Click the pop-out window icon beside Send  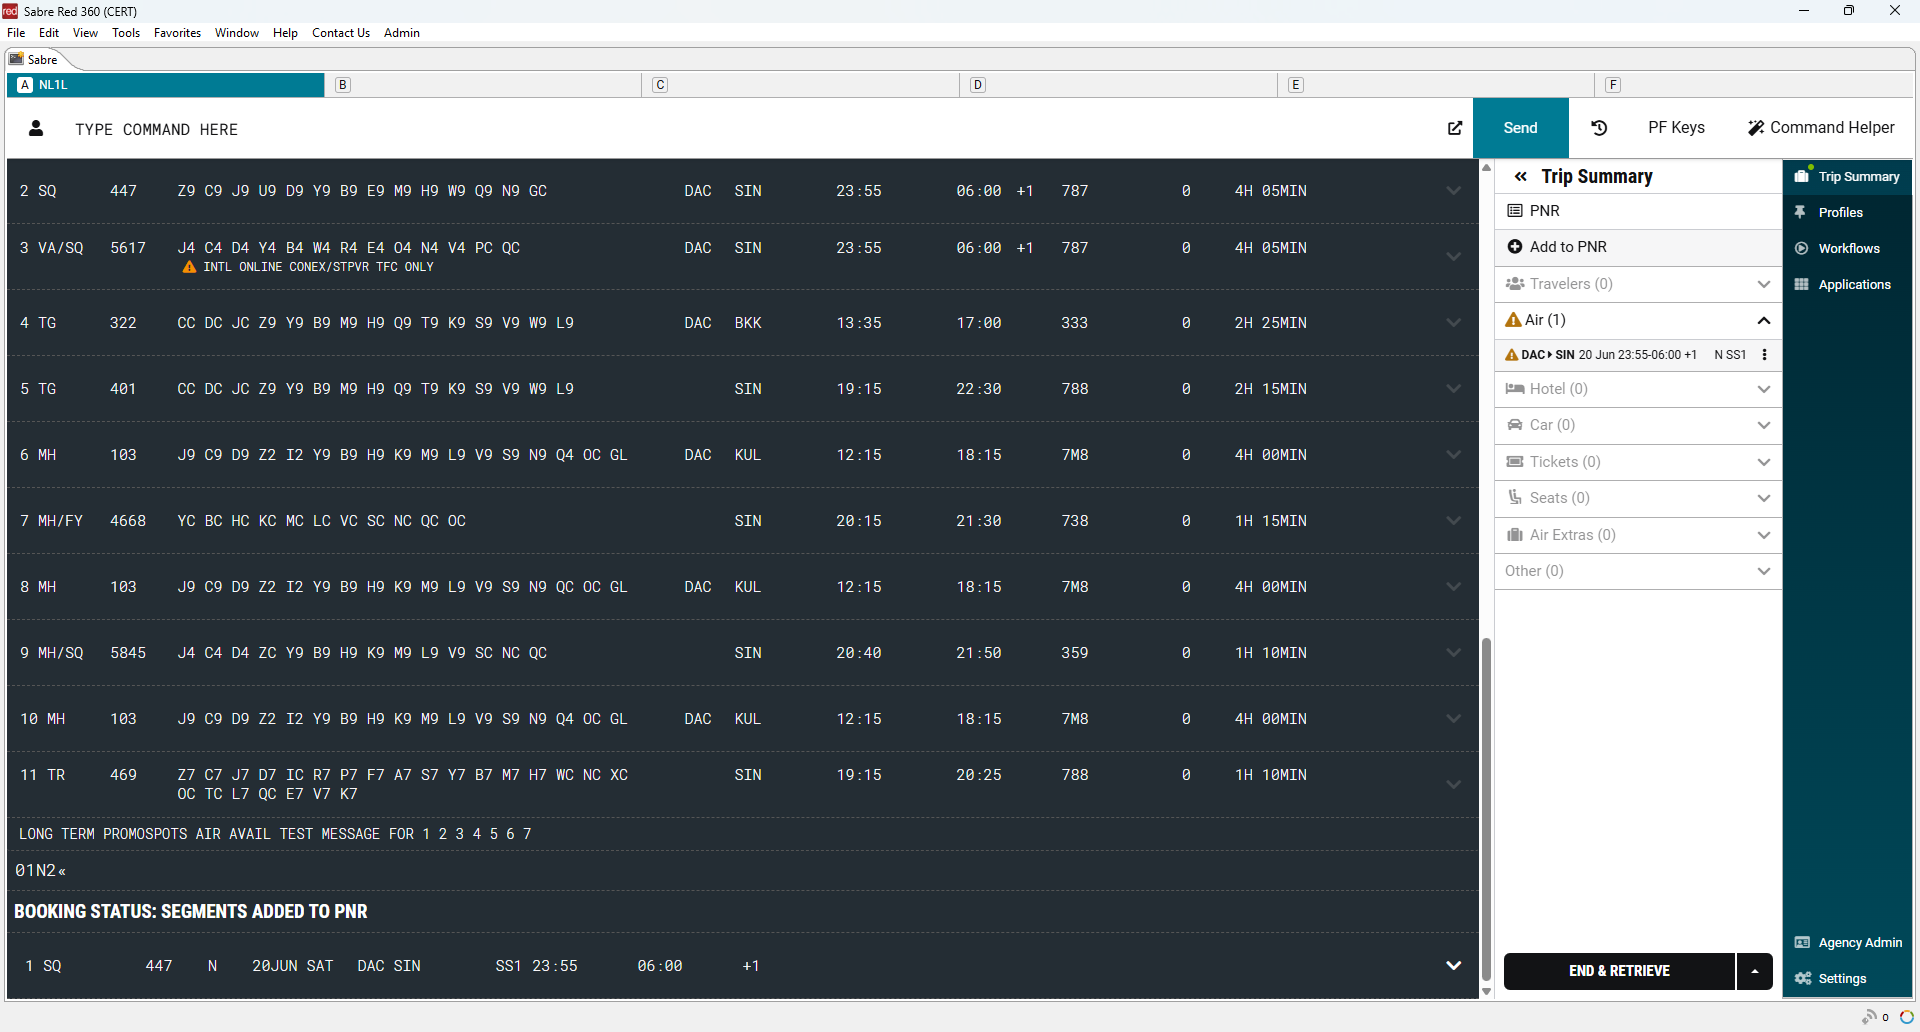(x=1455, y=128)
